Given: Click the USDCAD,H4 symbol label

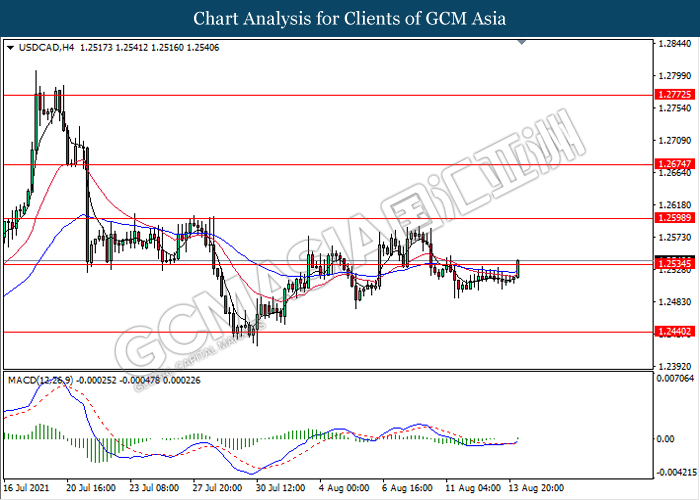Looking at the screenshot, I should coord(46,48).
